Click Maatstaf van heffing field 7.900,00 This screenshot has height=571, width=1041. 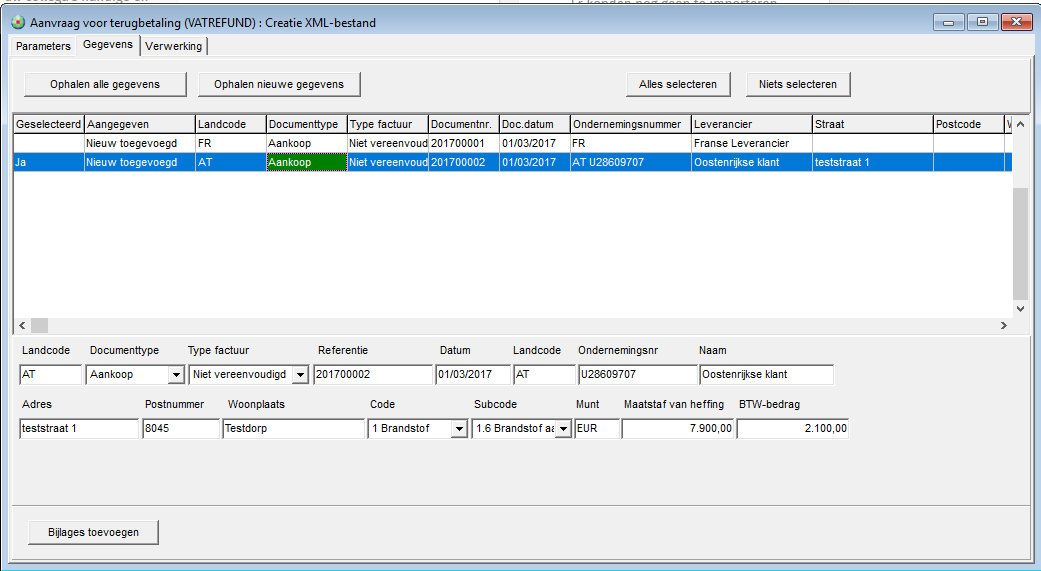(678, 429)
